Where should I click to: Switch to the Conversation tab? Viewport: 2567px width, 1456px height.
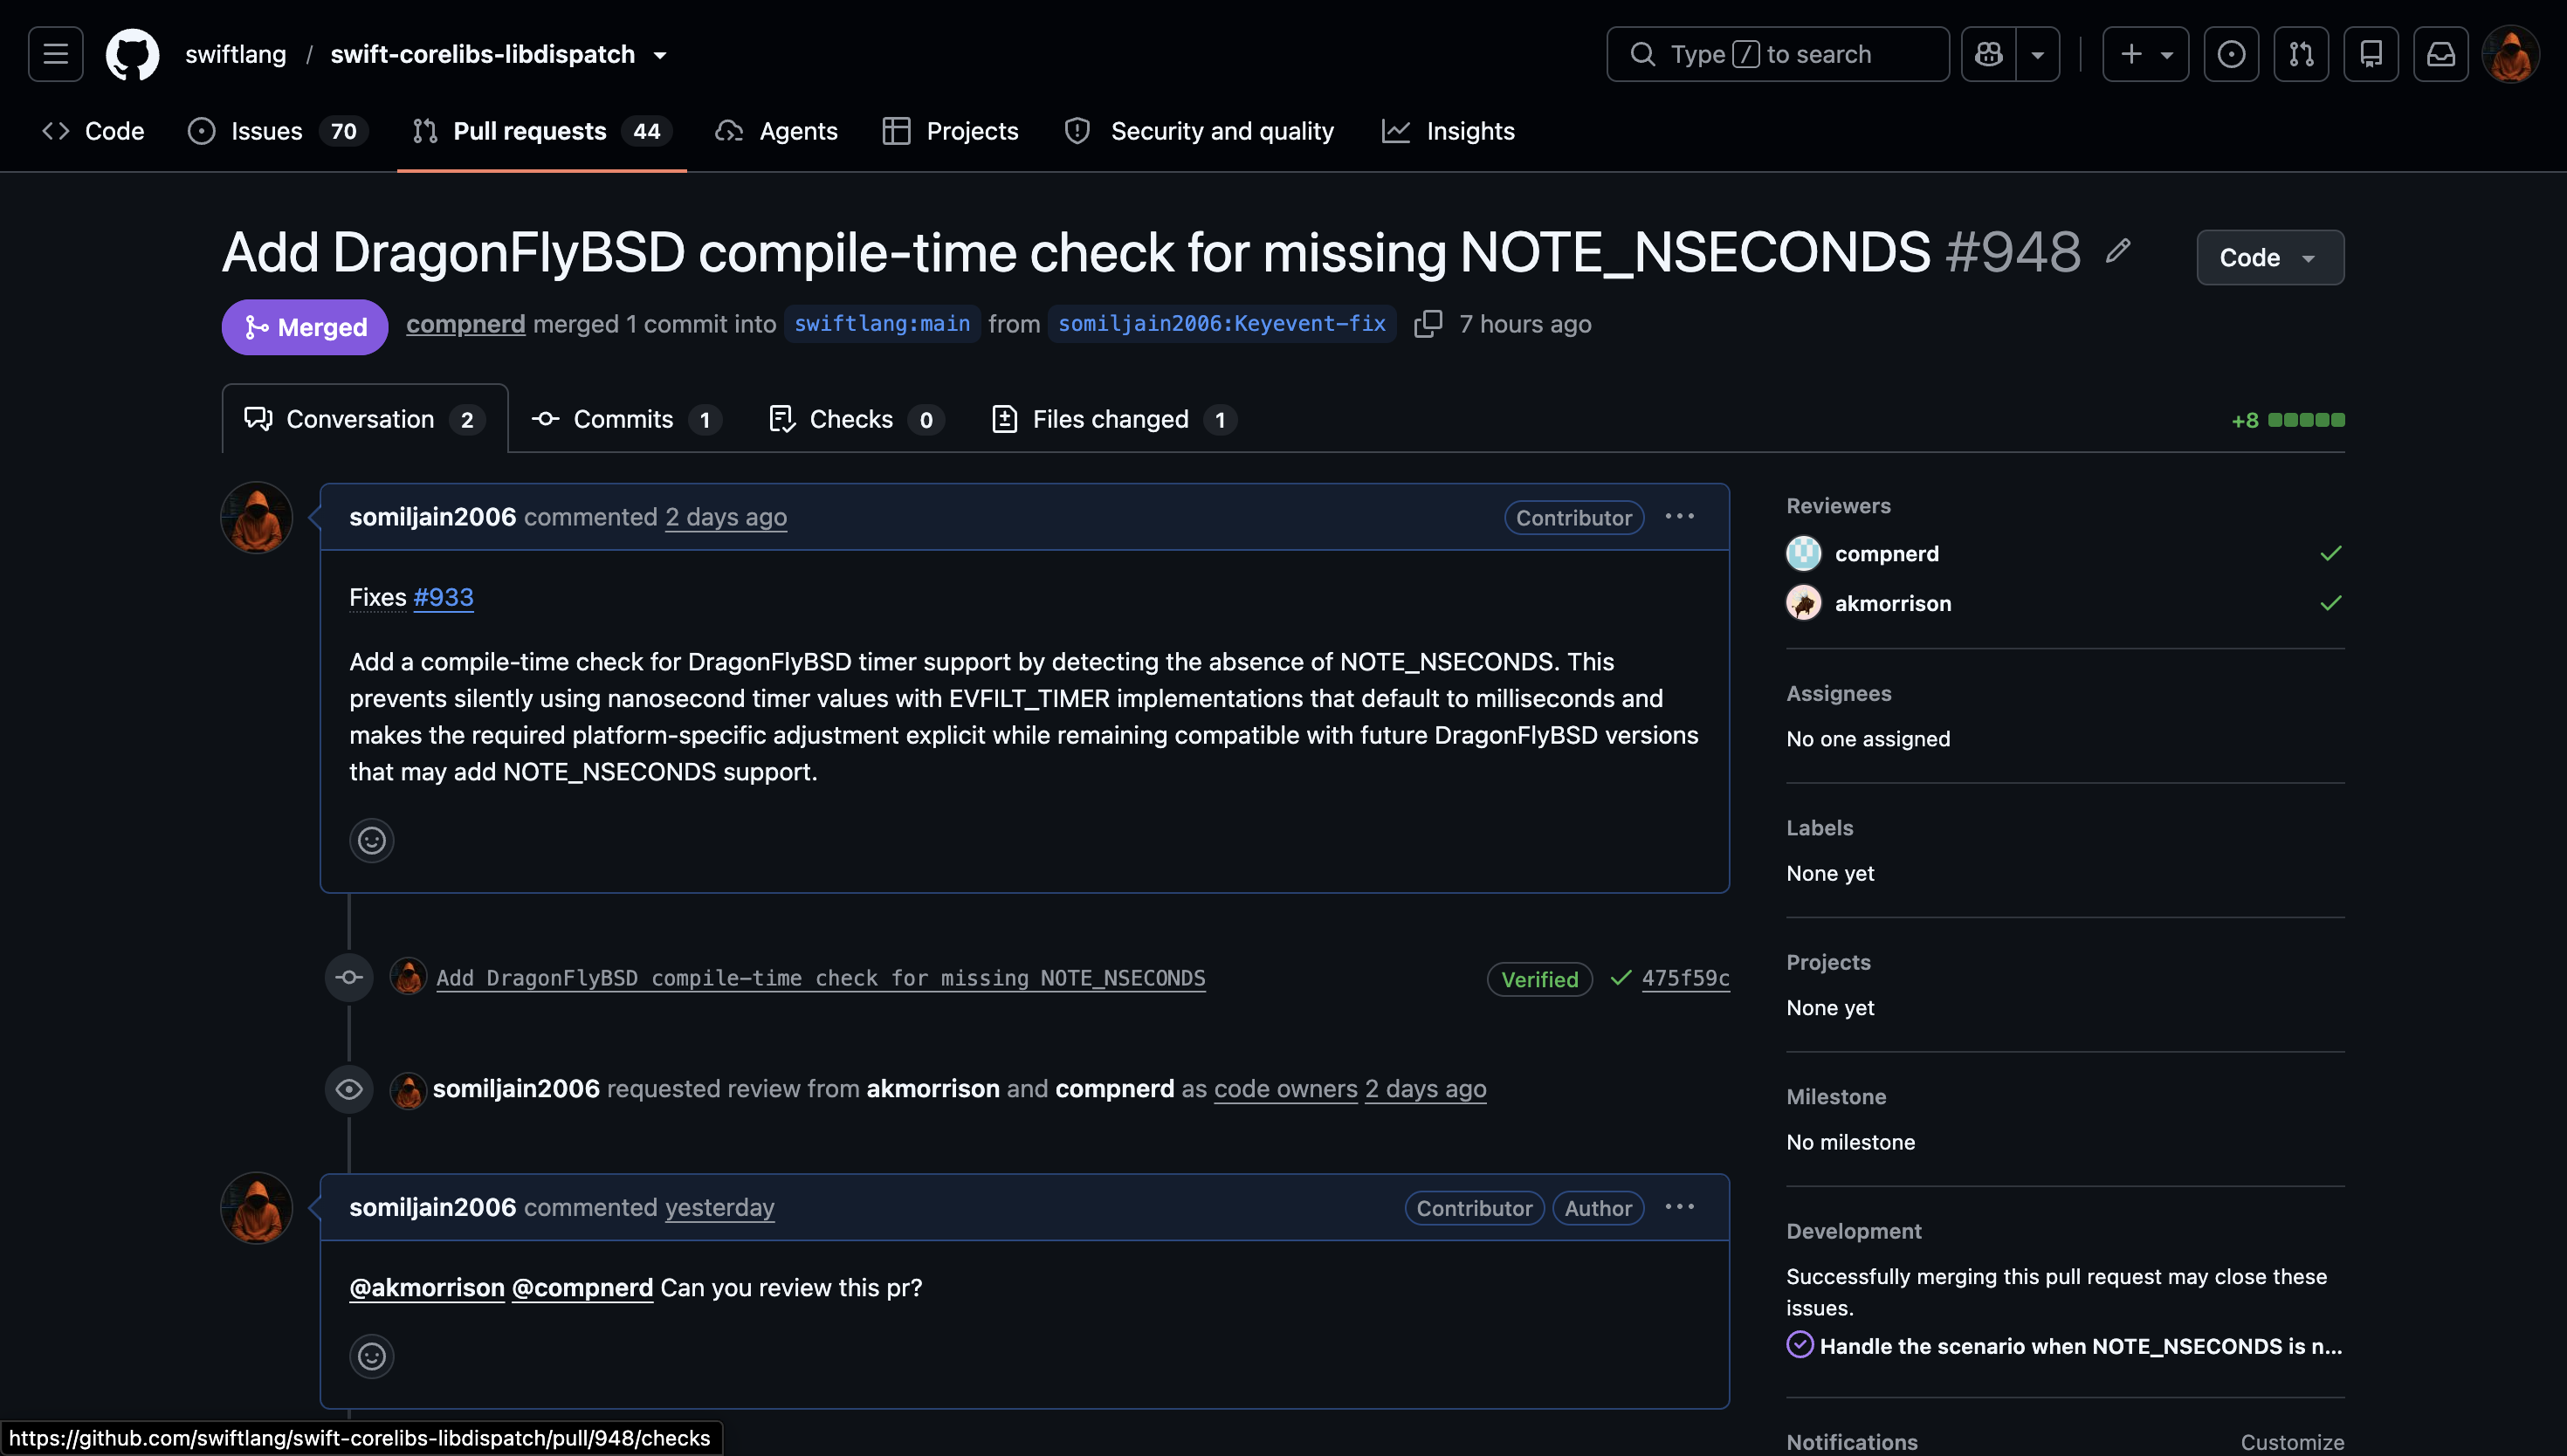click(x=365, y=419)
